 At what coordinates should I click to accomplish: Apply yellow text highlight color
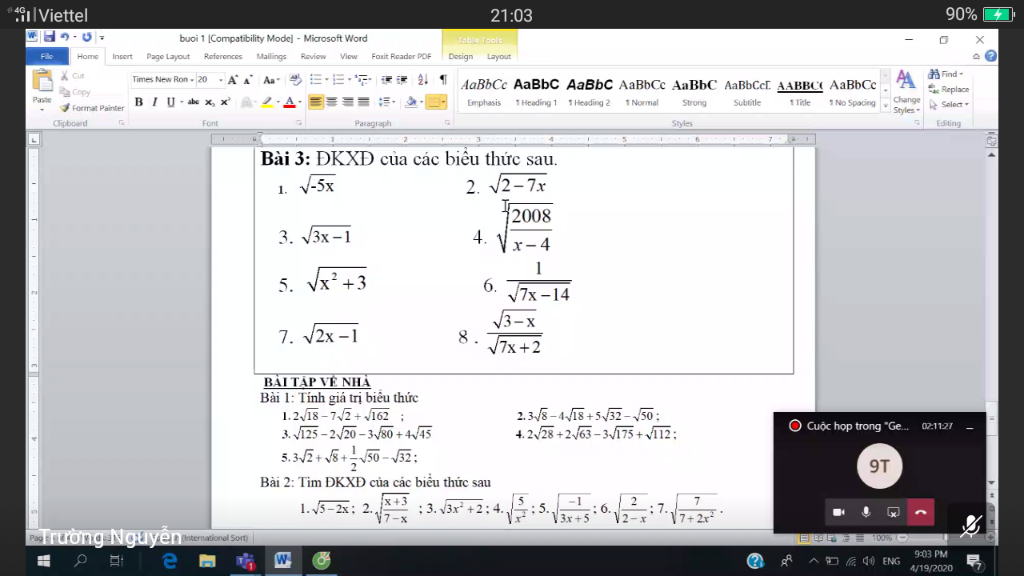pos(267,102)
